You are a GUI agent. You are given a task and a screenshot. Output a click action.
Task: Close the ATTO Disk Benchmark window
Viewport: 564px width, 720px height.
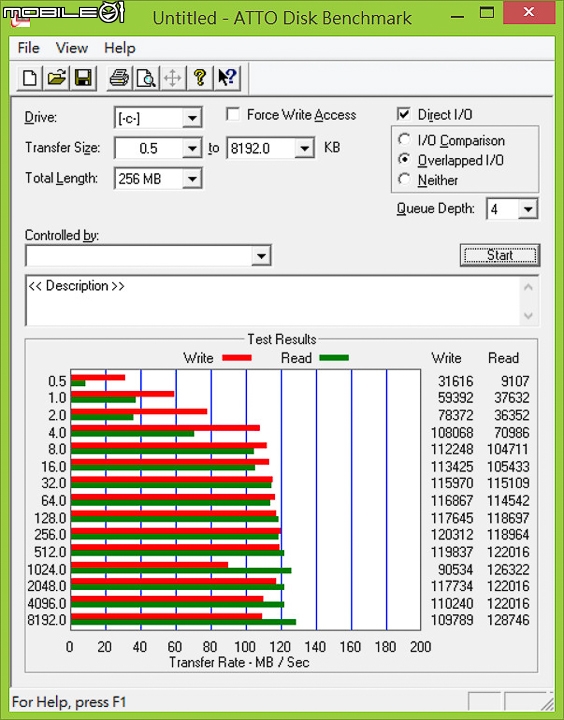[529, 12]
